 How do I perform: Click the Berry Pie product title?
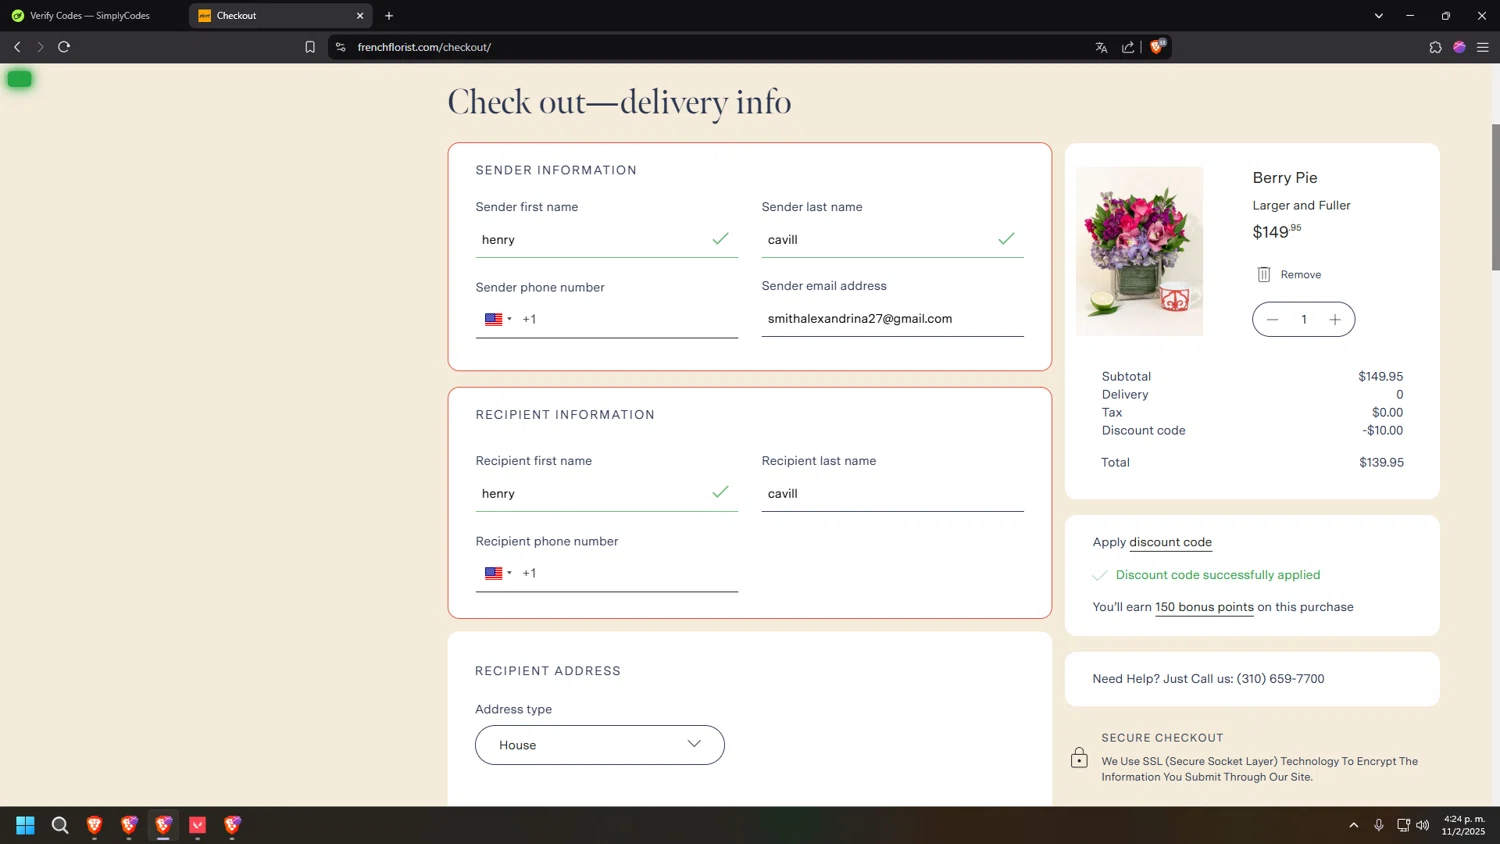click(1285, 178)
